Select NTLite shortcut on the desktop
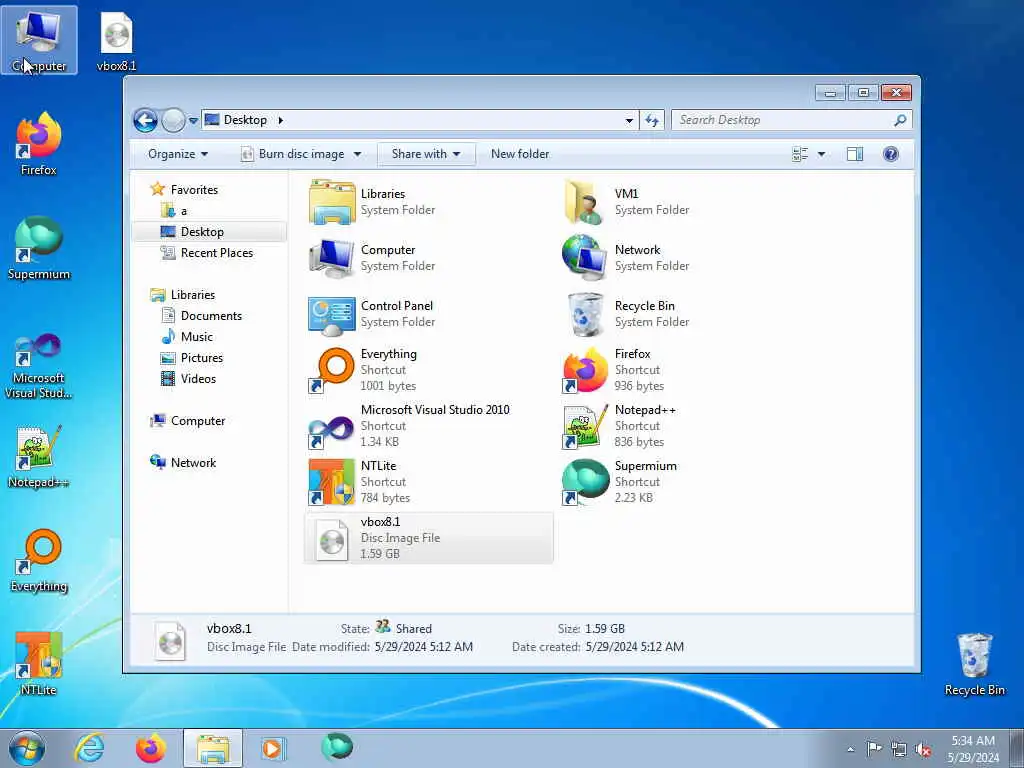Viewport: 1024px width, 768px height. (x=39, y=664)
